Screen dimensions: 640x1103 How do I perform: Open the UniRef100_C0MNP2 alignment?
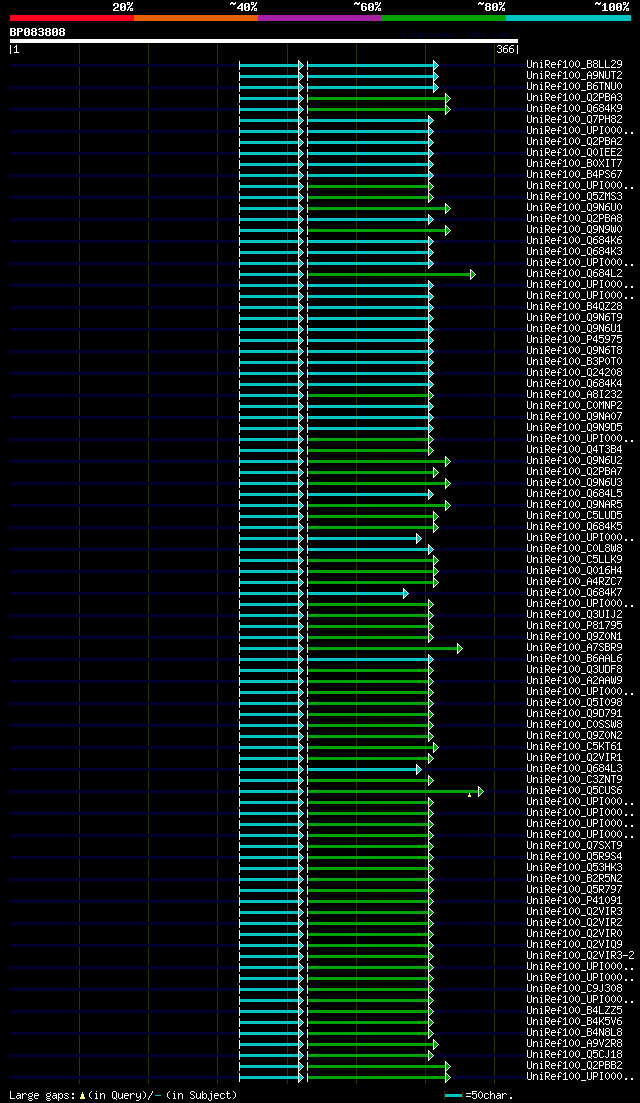click(574, 405)
